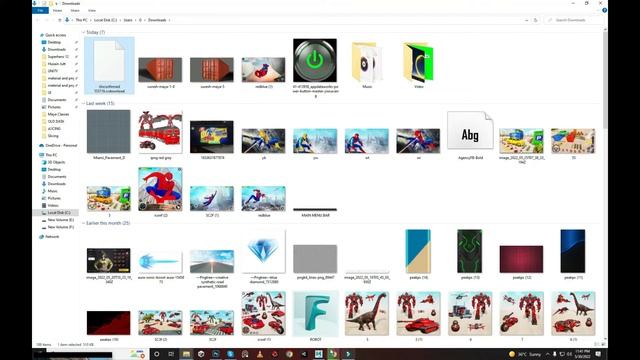Click Local Disk (C:) in address path

pos(105,20)
